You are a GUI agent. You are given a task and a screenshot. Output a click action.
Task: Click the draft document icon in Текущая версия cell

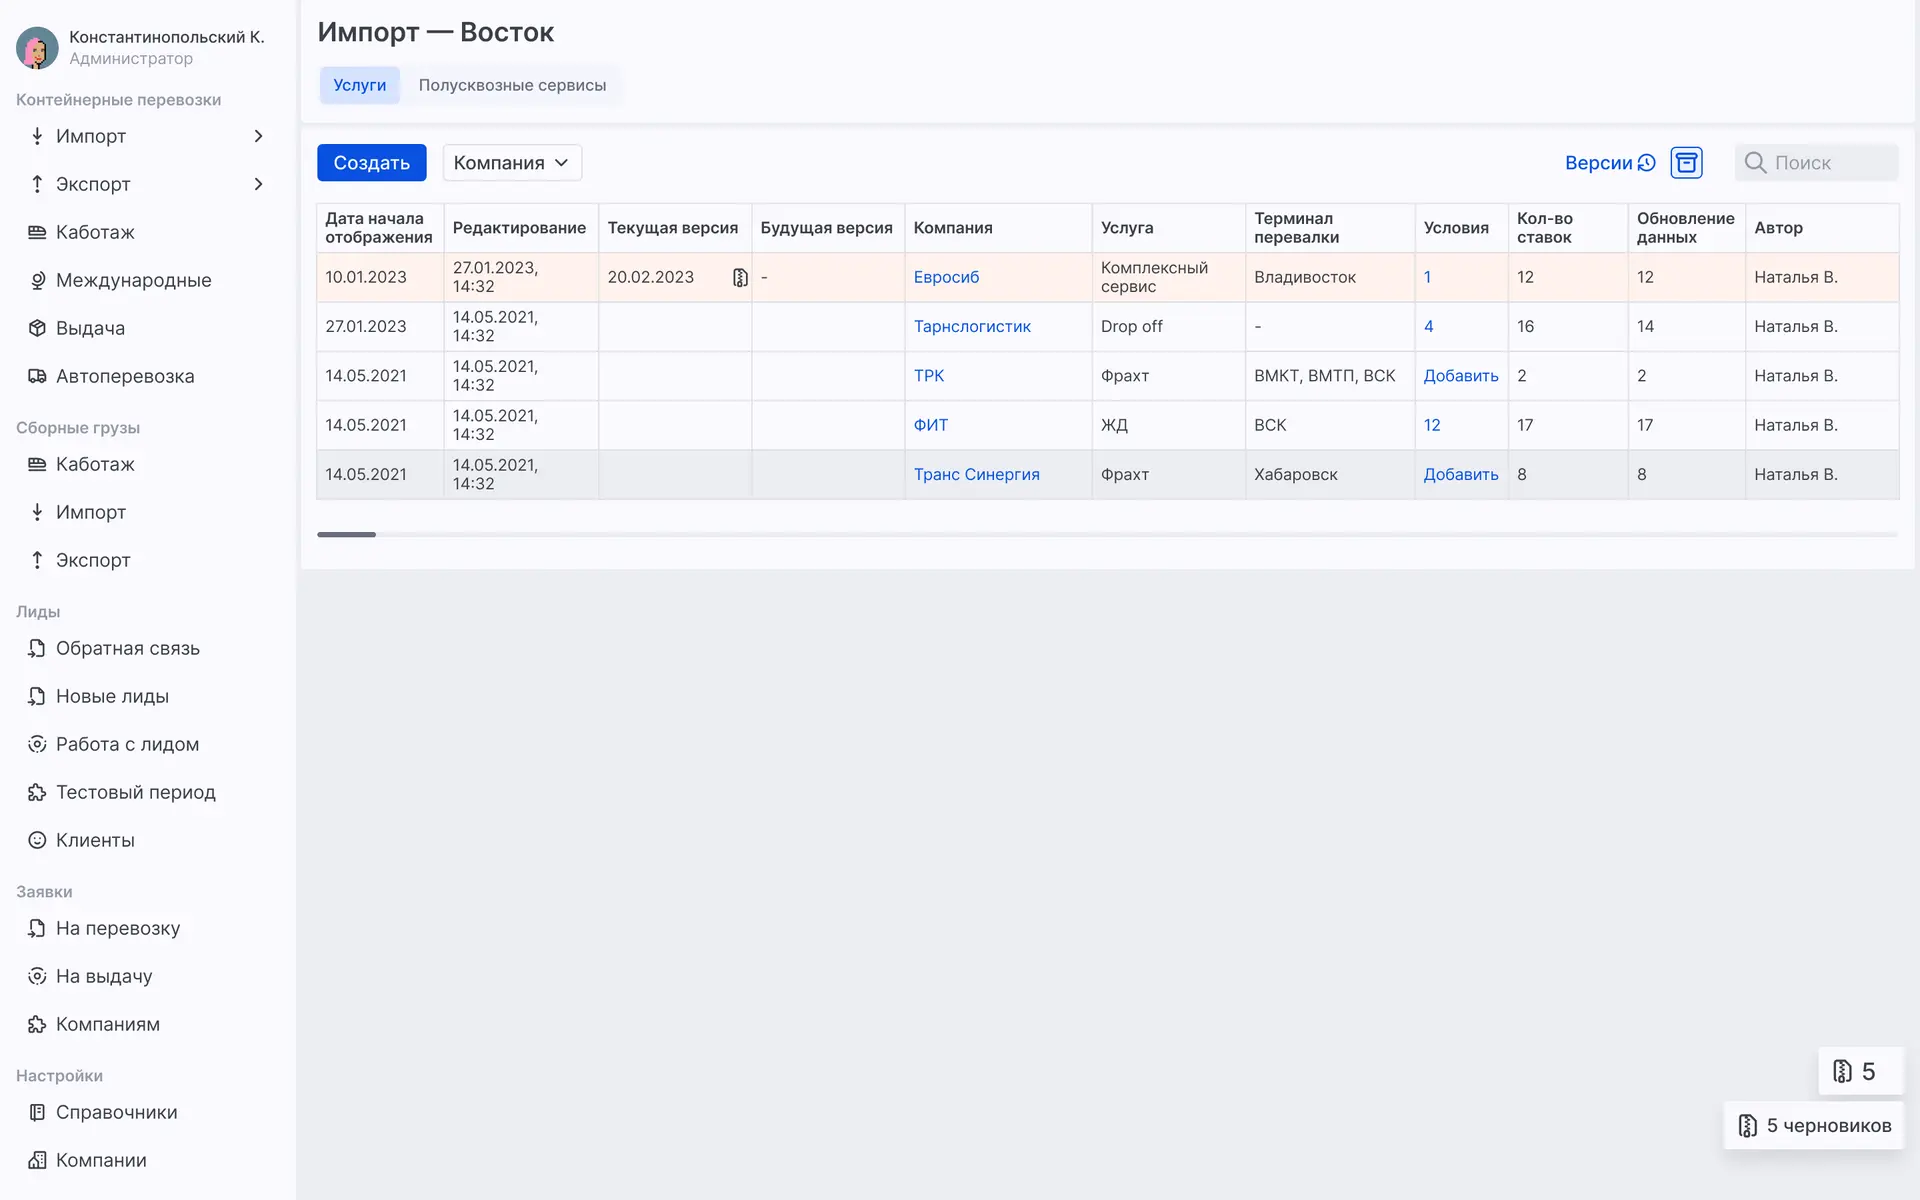click(x=740, y=277)
